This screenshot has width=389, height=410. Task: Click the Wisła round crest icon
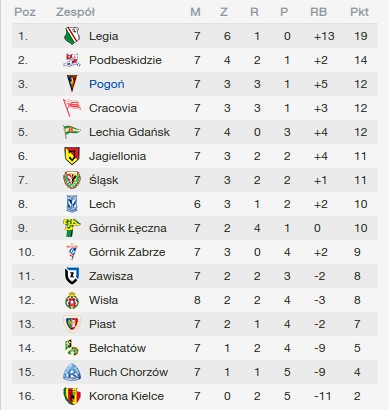pyautogui.click(x=72, y=300)
